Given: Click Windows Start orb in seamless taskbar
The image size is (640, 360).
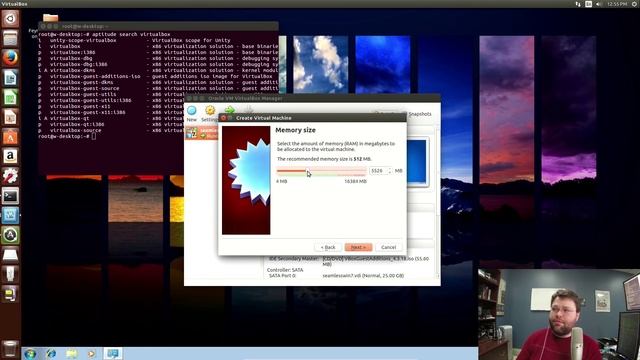Looking at the screenshot, I should pos(30,353).
